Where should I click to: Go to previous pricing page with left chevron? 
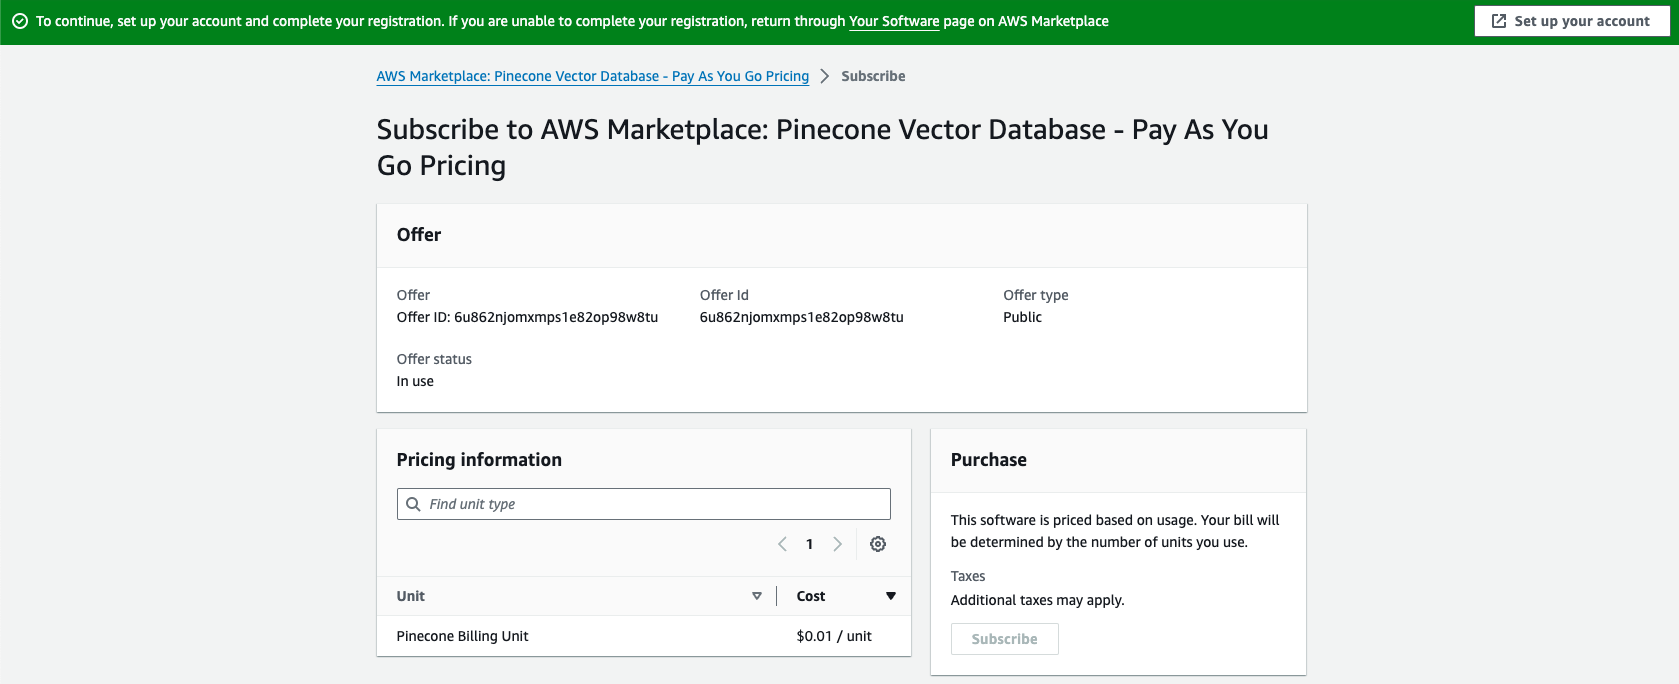(x=782, y=544)
